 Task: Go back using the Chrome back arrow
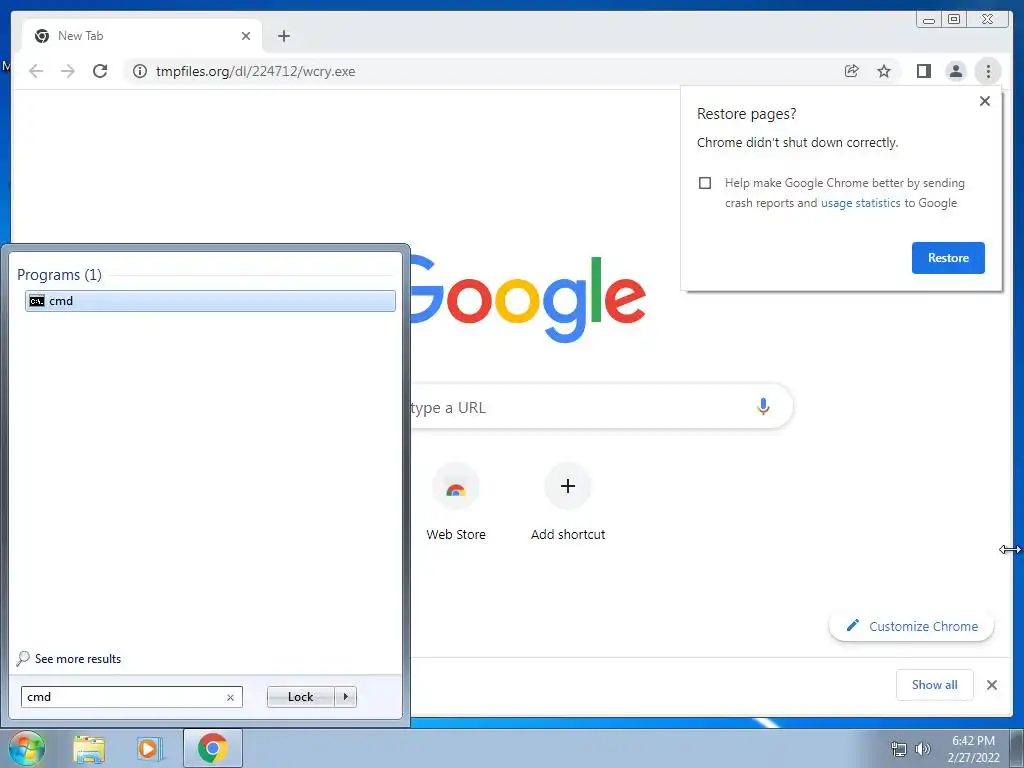pyautogui.click(x=36, y=71)
